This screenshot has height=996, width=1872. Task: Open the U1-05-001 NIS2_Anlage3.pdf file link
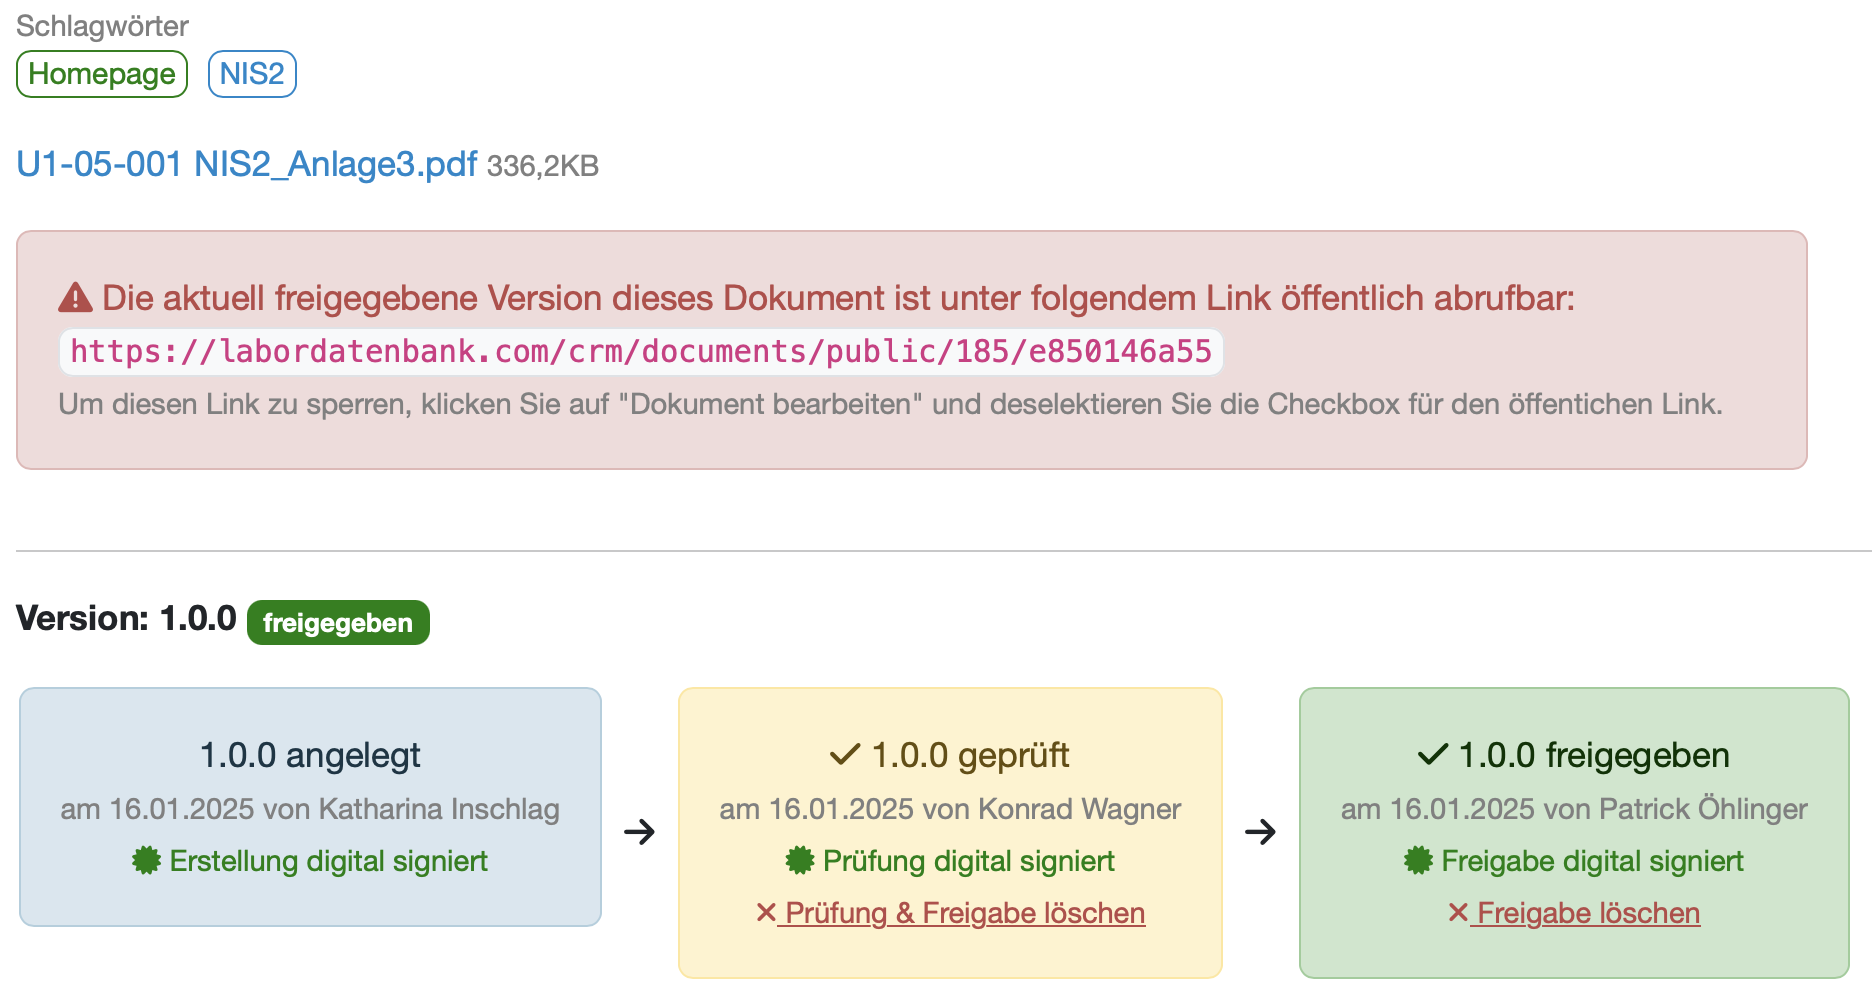point(247,164)
